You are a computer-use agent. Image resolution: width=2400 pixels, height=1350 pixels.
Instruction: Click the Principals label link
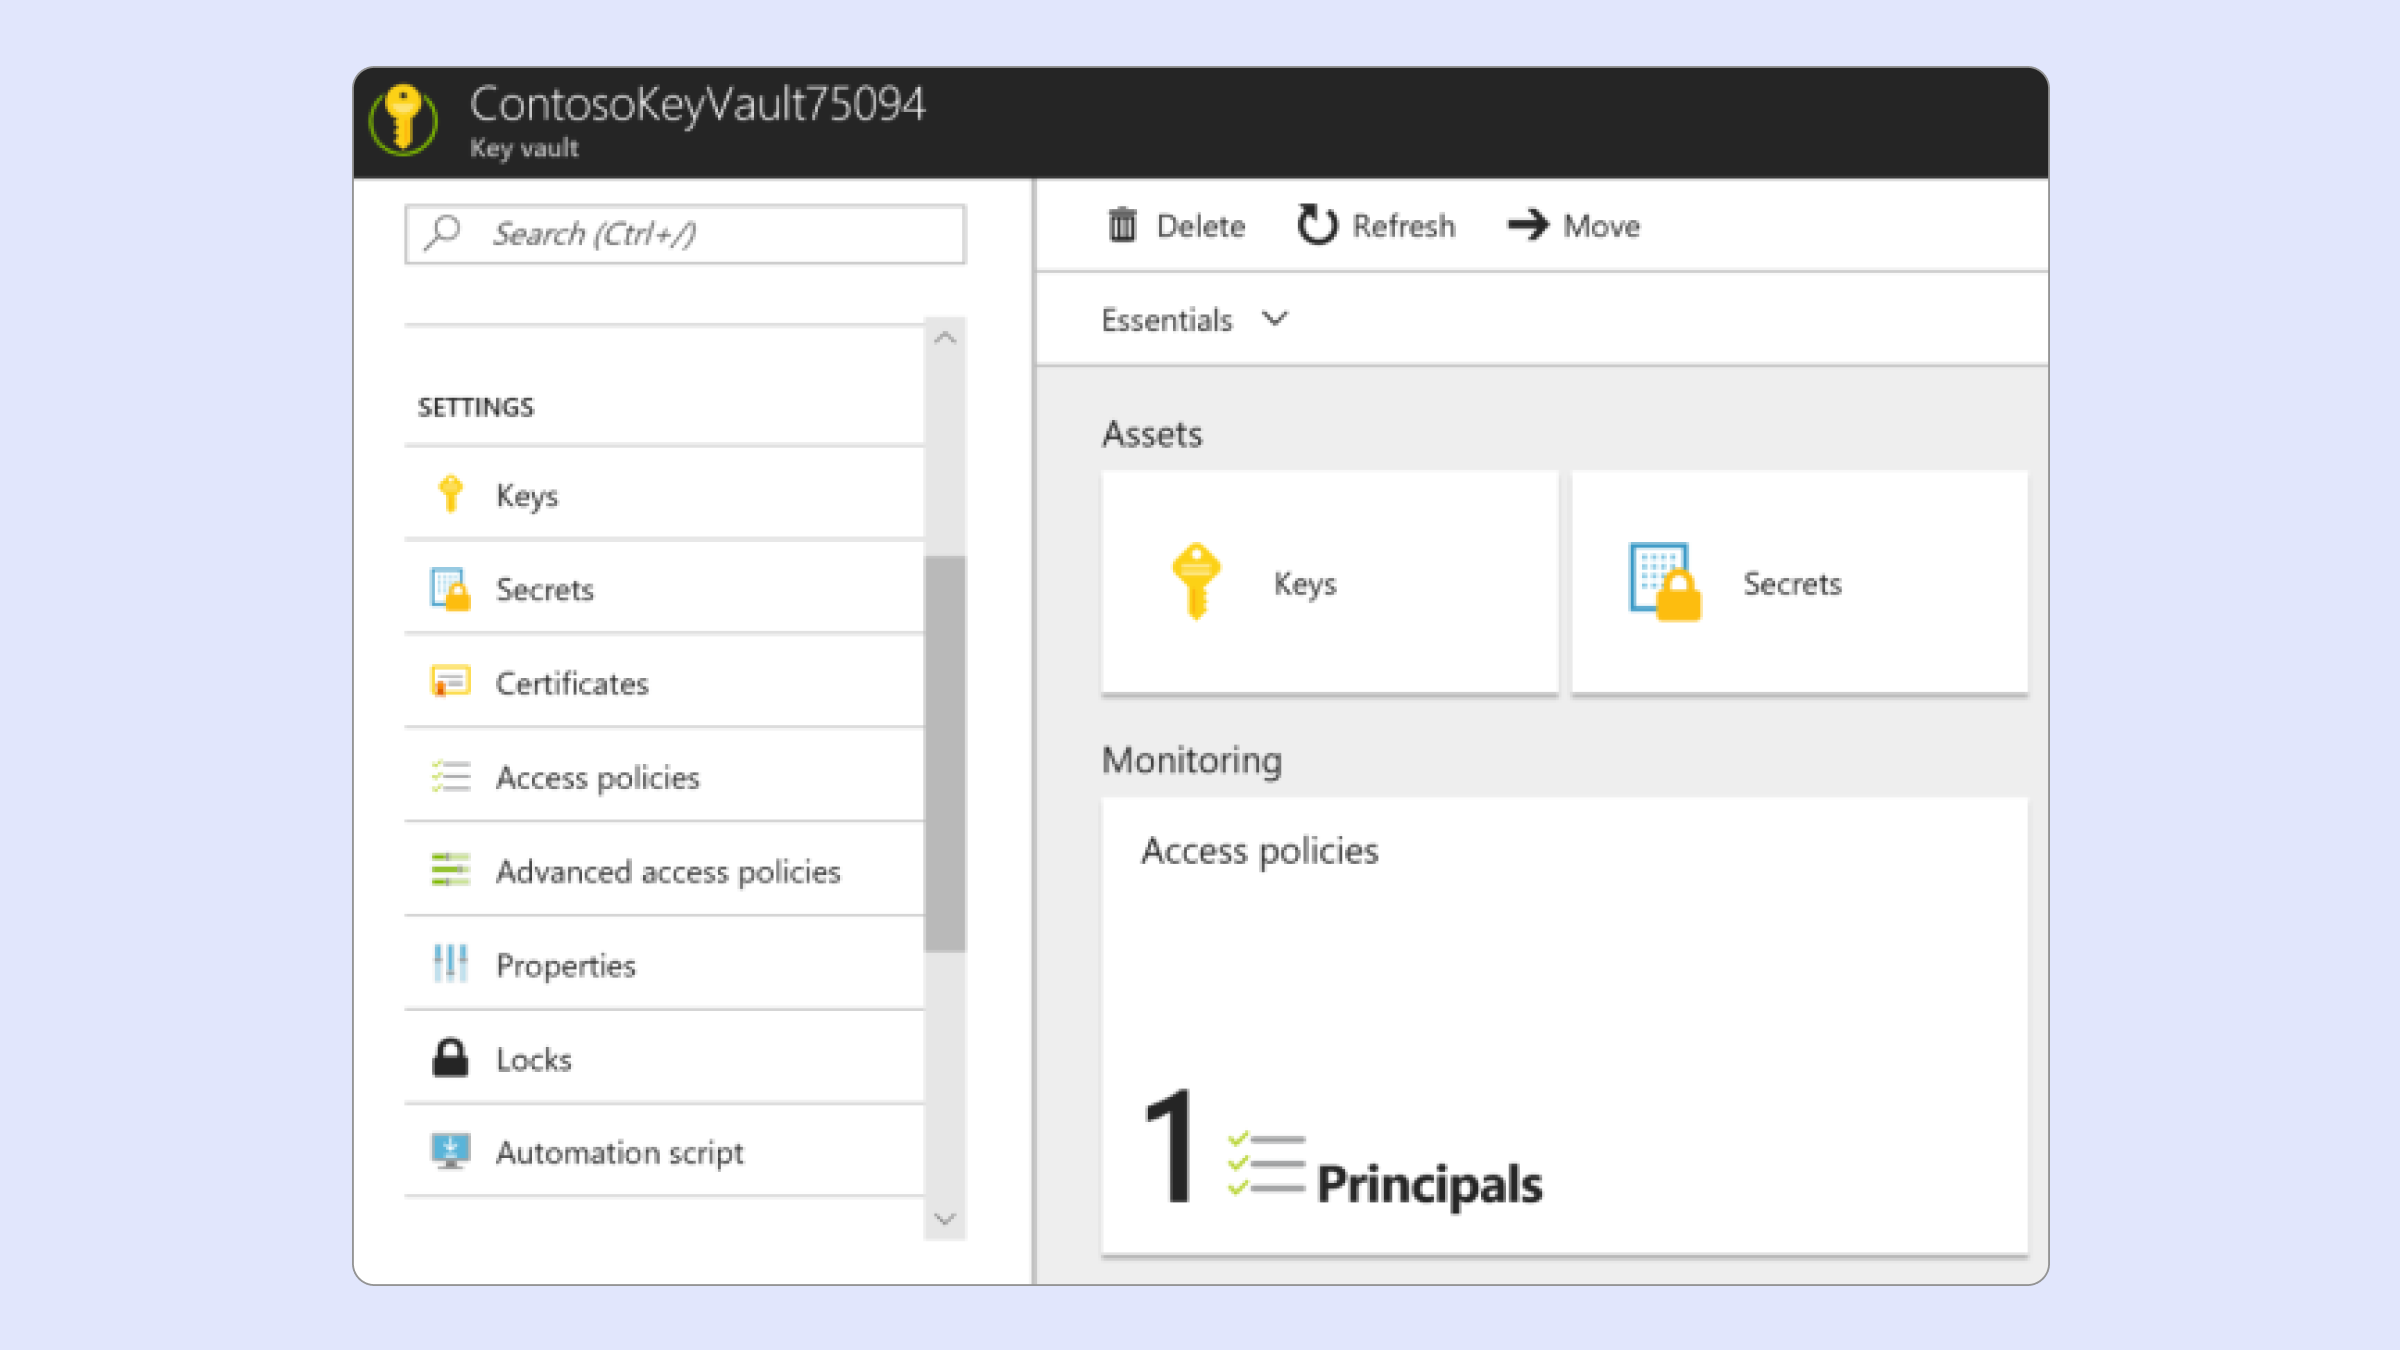click(x=1429, y=1185)
